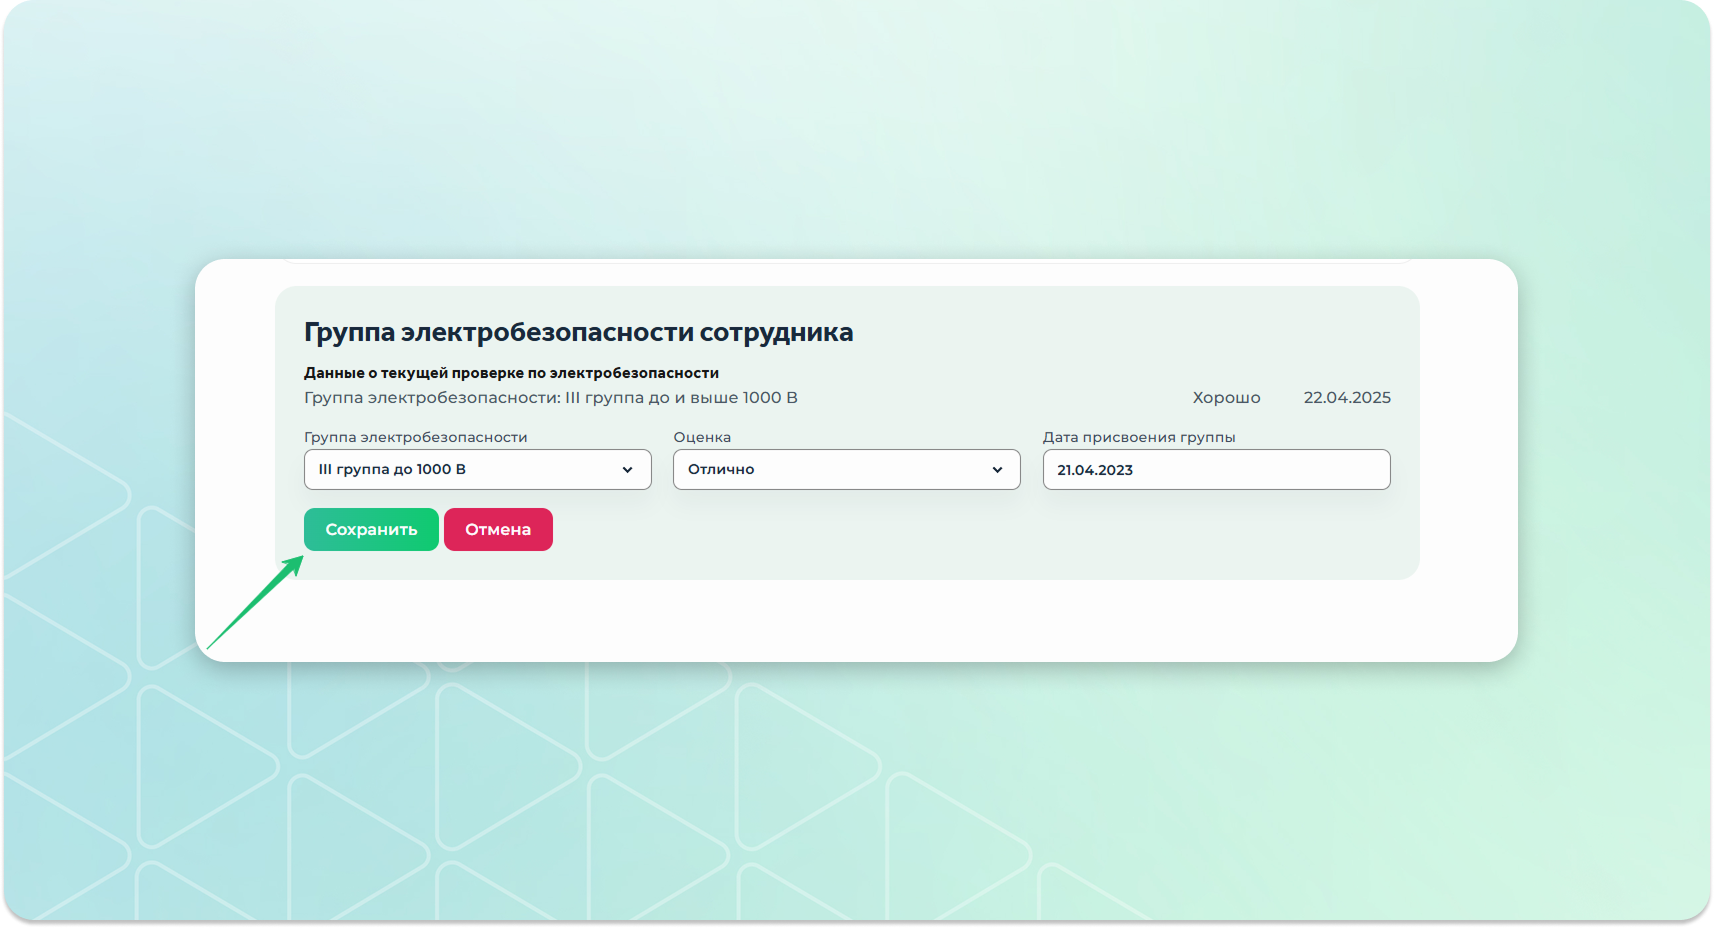
Task: Click chevron arrow in electrical safety group select
Action: point(627,470)
